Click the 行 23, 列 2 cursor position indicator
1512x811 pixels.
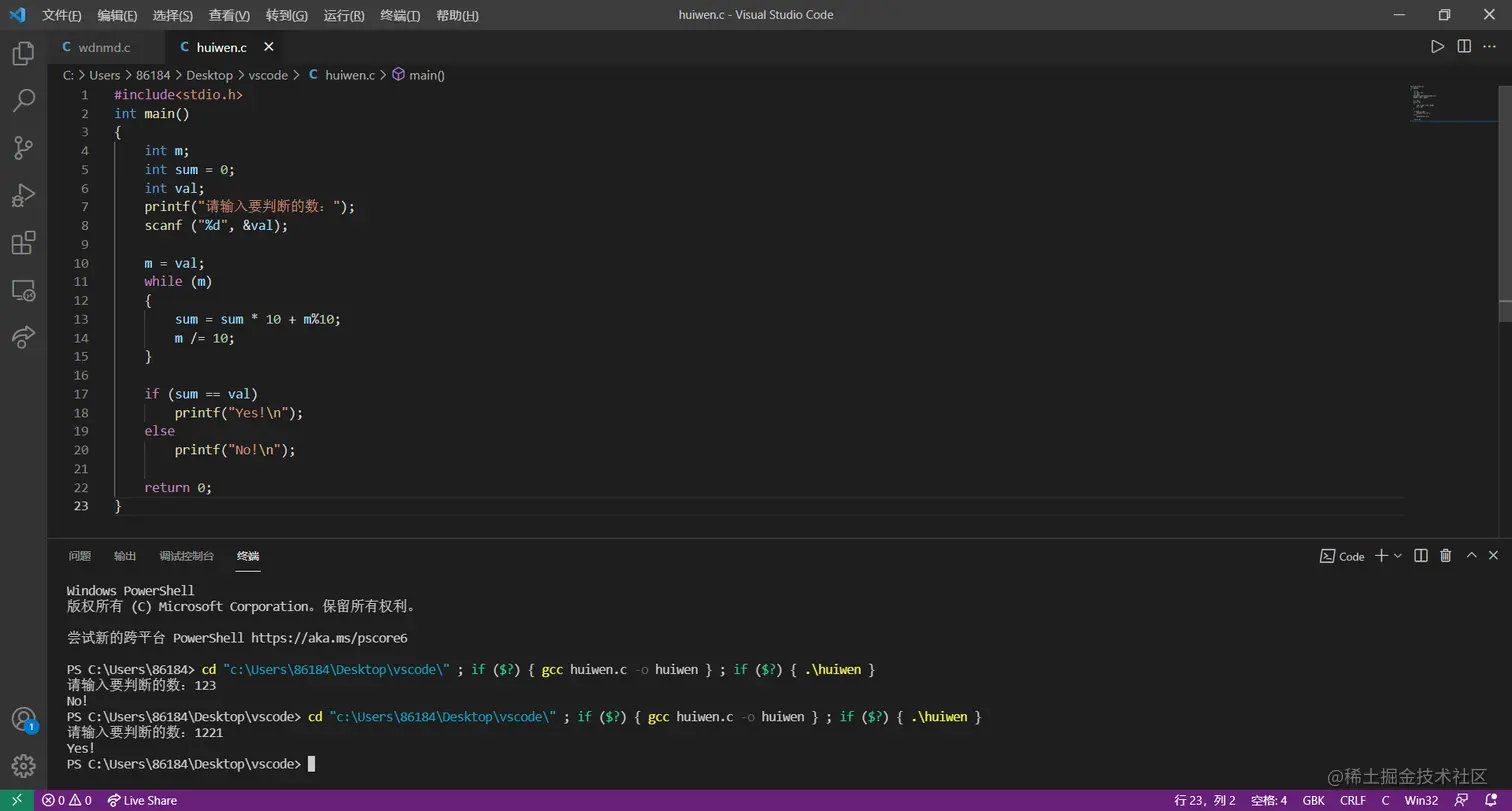pyautogui.click(x=1205, y=800)
